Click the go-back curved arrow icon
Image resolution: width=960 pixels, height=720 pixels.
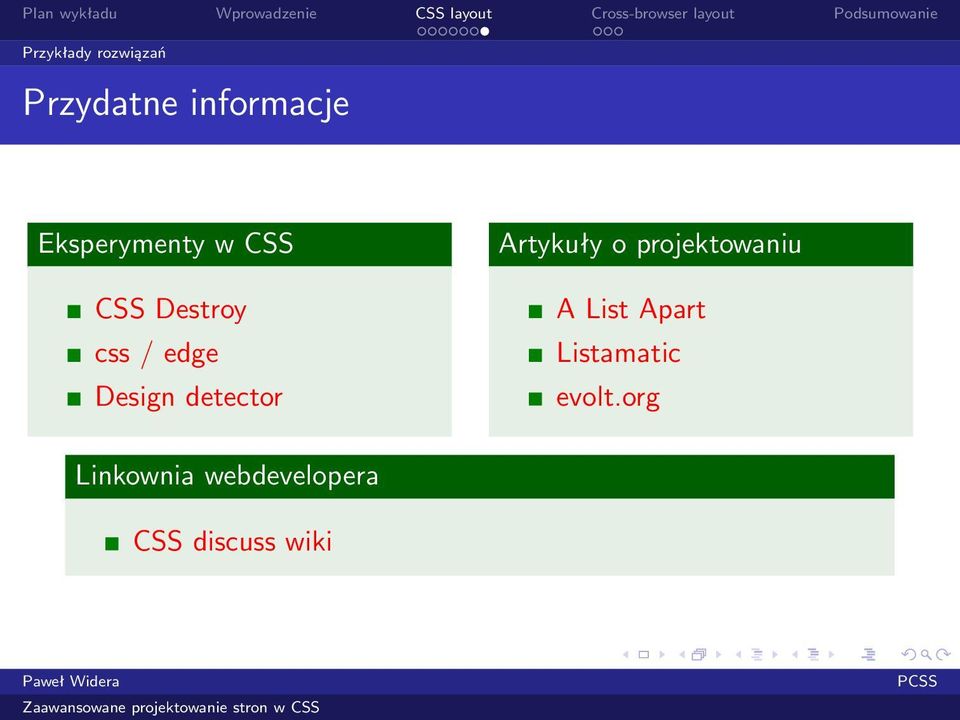click(x=909, y=654)
